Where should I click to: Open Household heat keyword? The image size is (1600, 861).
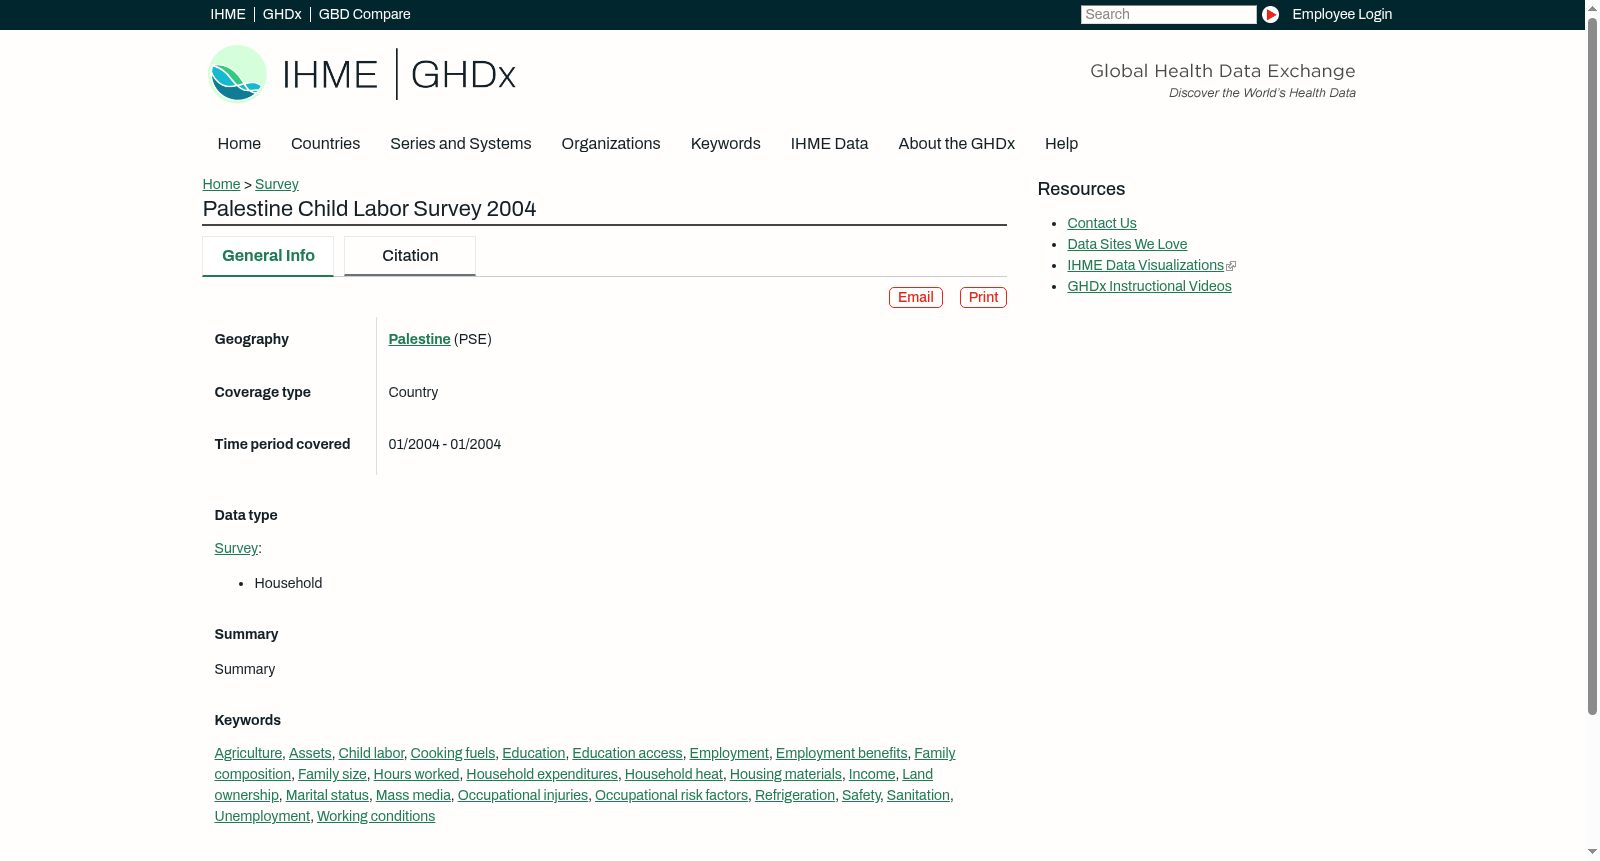click(x=674, y=774)
